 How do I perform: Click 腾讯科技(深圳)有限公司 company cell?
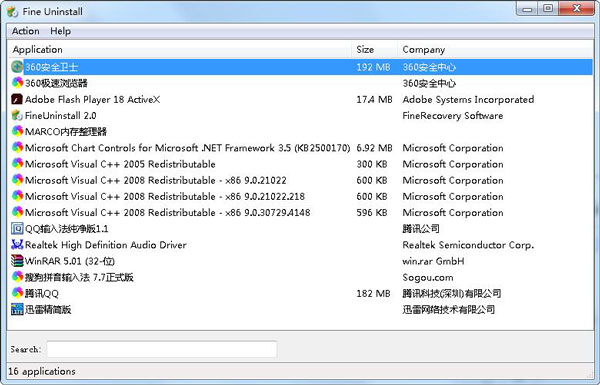click(452, 294)
